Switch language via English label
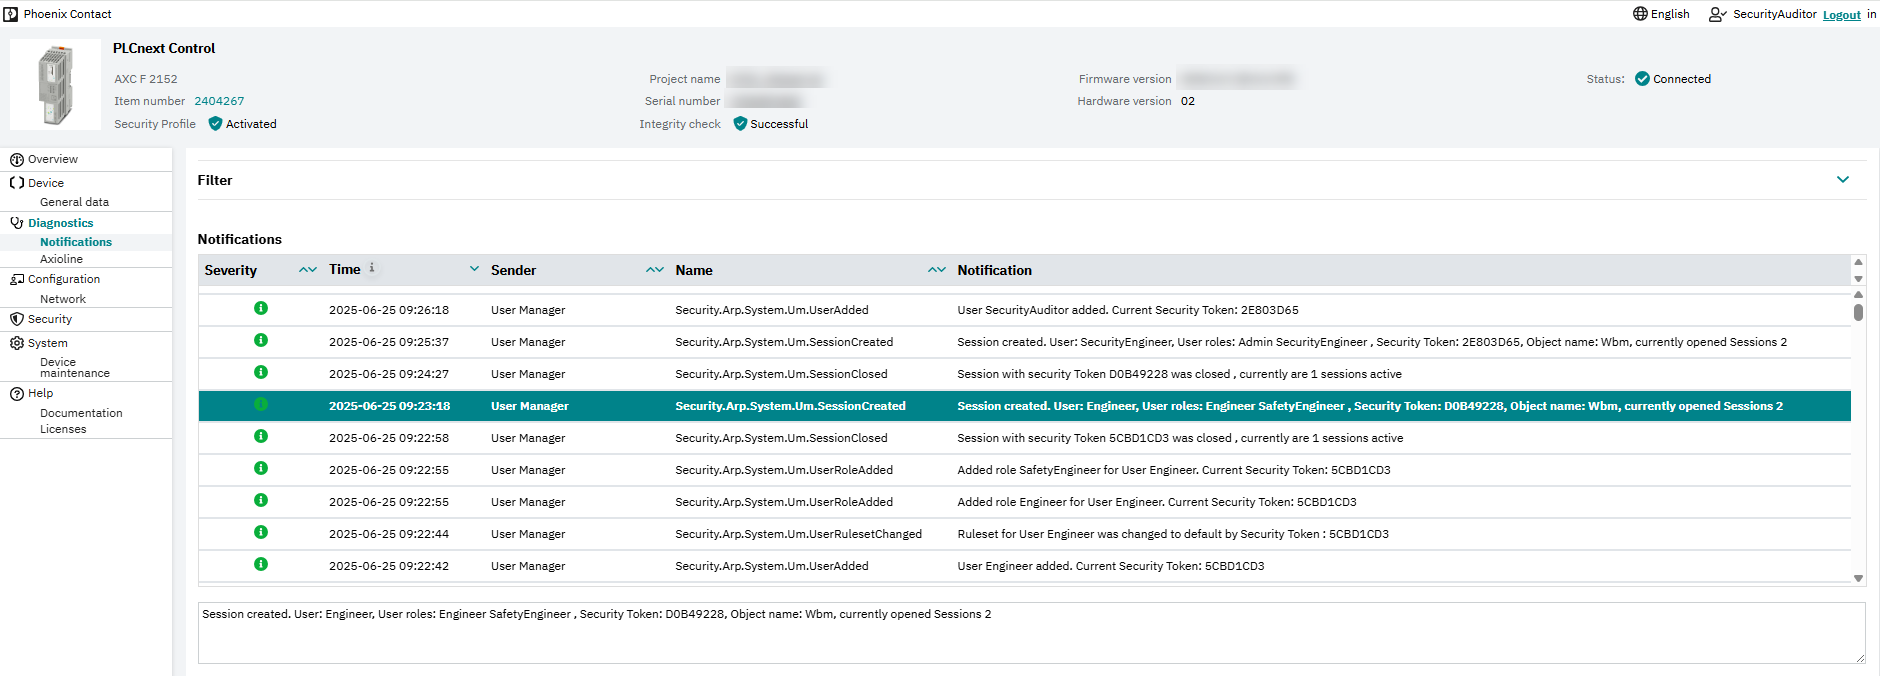 [x=1670, y=14]
